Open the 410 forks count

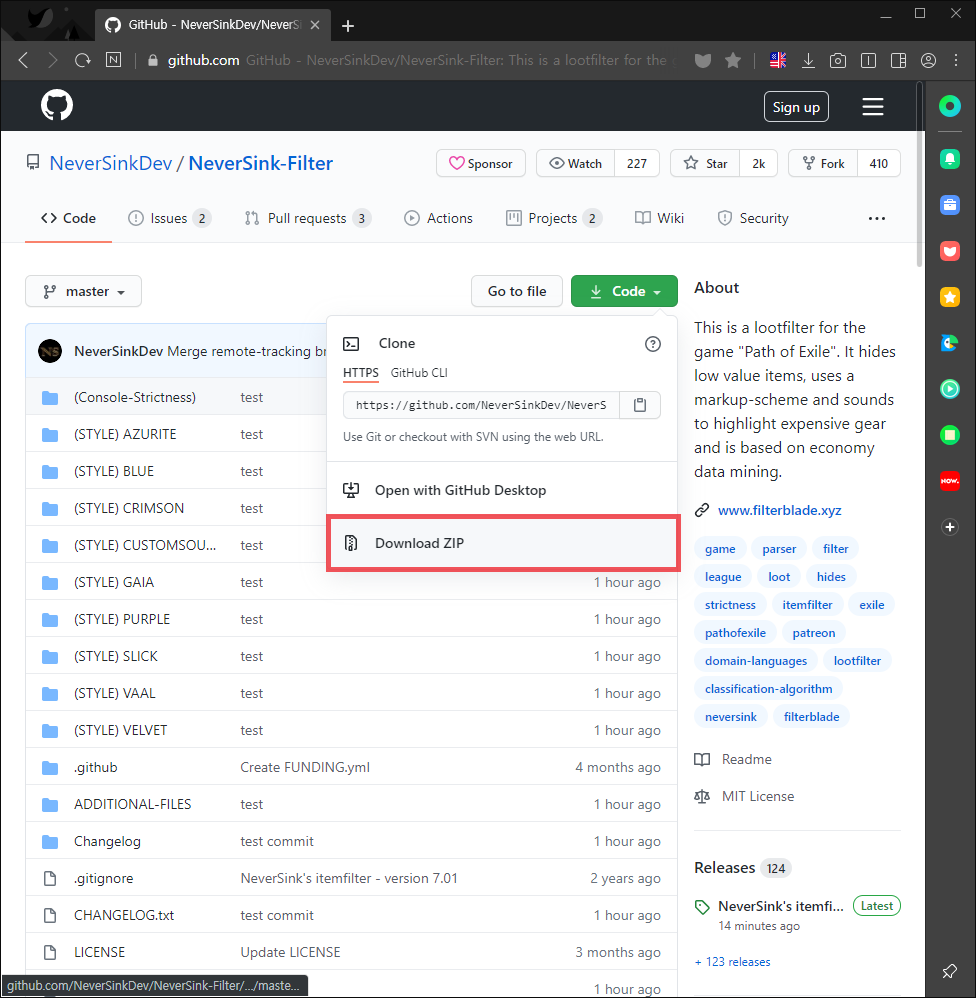pyautogui.click(x=879, y=164)
